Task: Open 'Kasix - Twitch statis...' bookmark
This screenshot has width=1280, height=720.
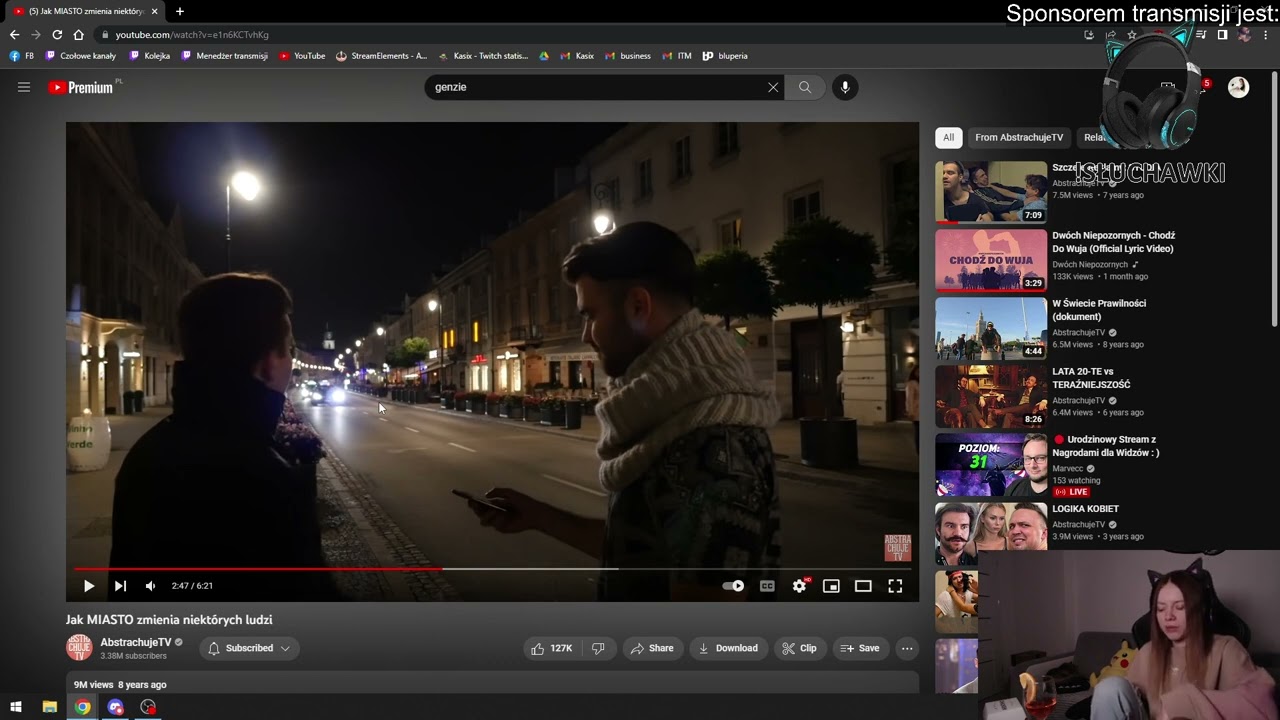Action: (x=483, y=56)
